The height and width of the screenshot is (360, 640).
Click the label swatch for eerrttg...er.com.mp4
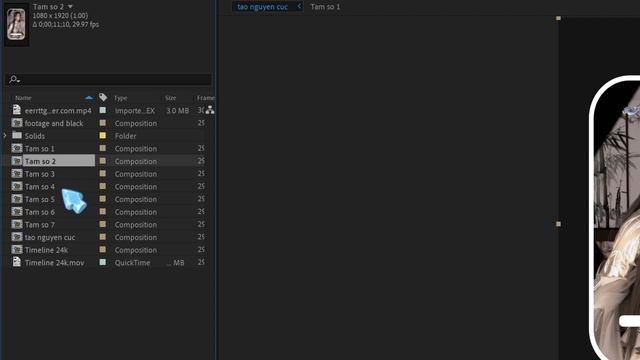point(103,110)
